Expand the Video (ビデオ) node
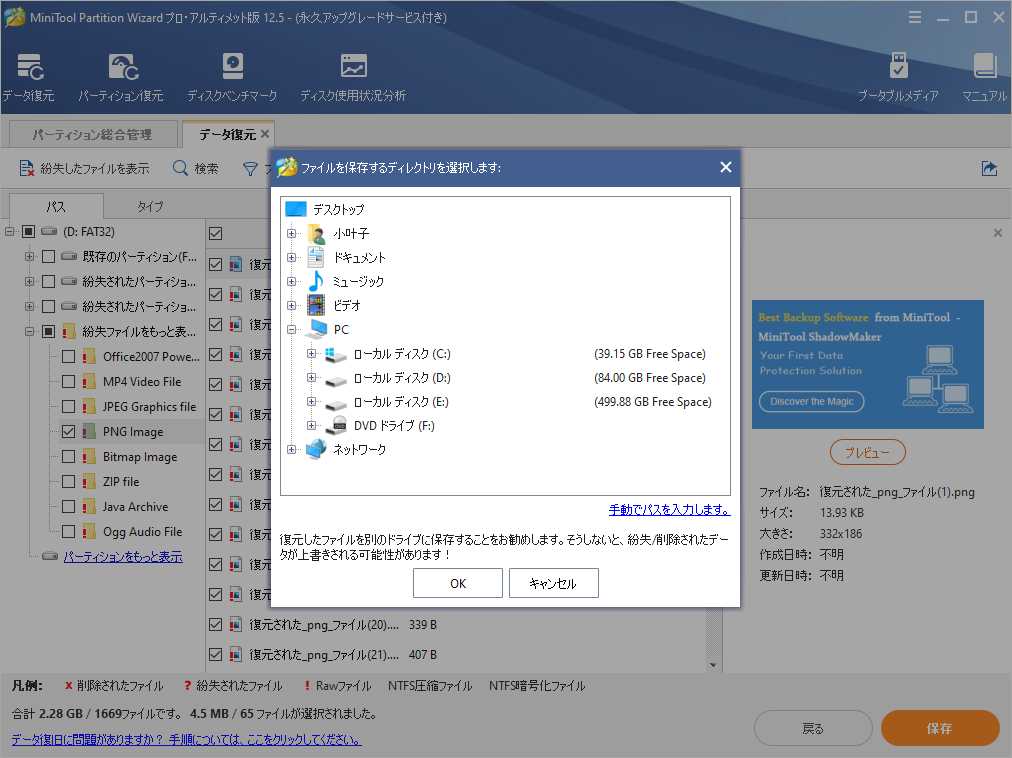 point(292,305)
